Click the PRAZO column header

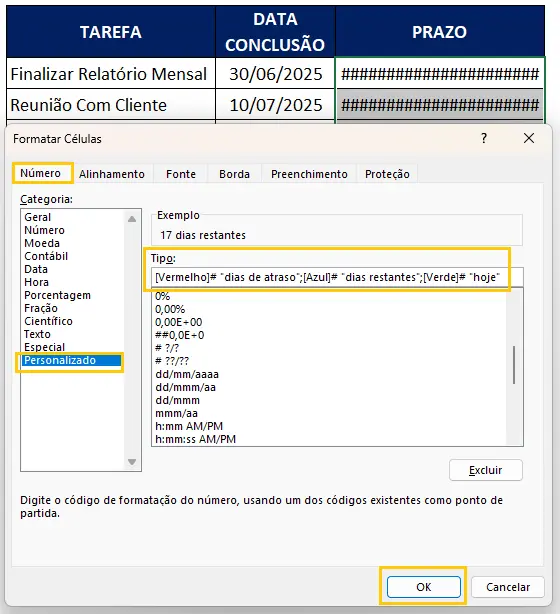point(440,32)
